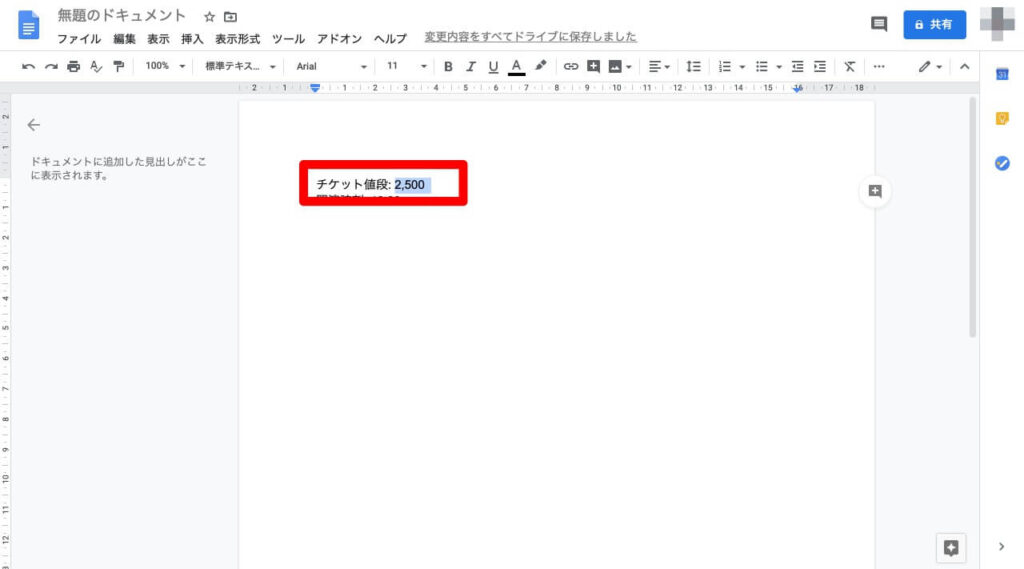Viewport: 1024px width, 569px height.
Task: Activate the paint format tool
Action: click(118, 67)
